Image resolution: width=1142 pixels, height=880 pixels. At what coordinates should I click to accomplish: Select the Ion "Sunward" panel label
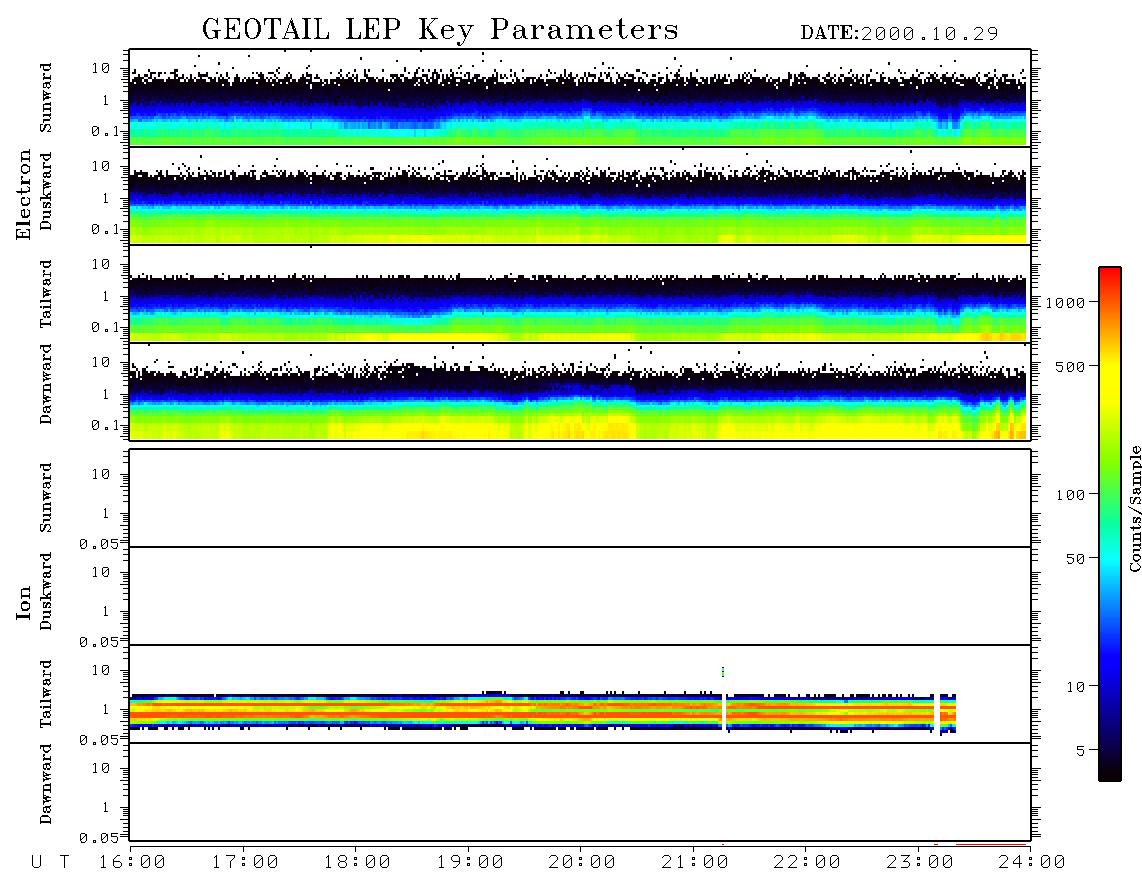pos(46,498)
